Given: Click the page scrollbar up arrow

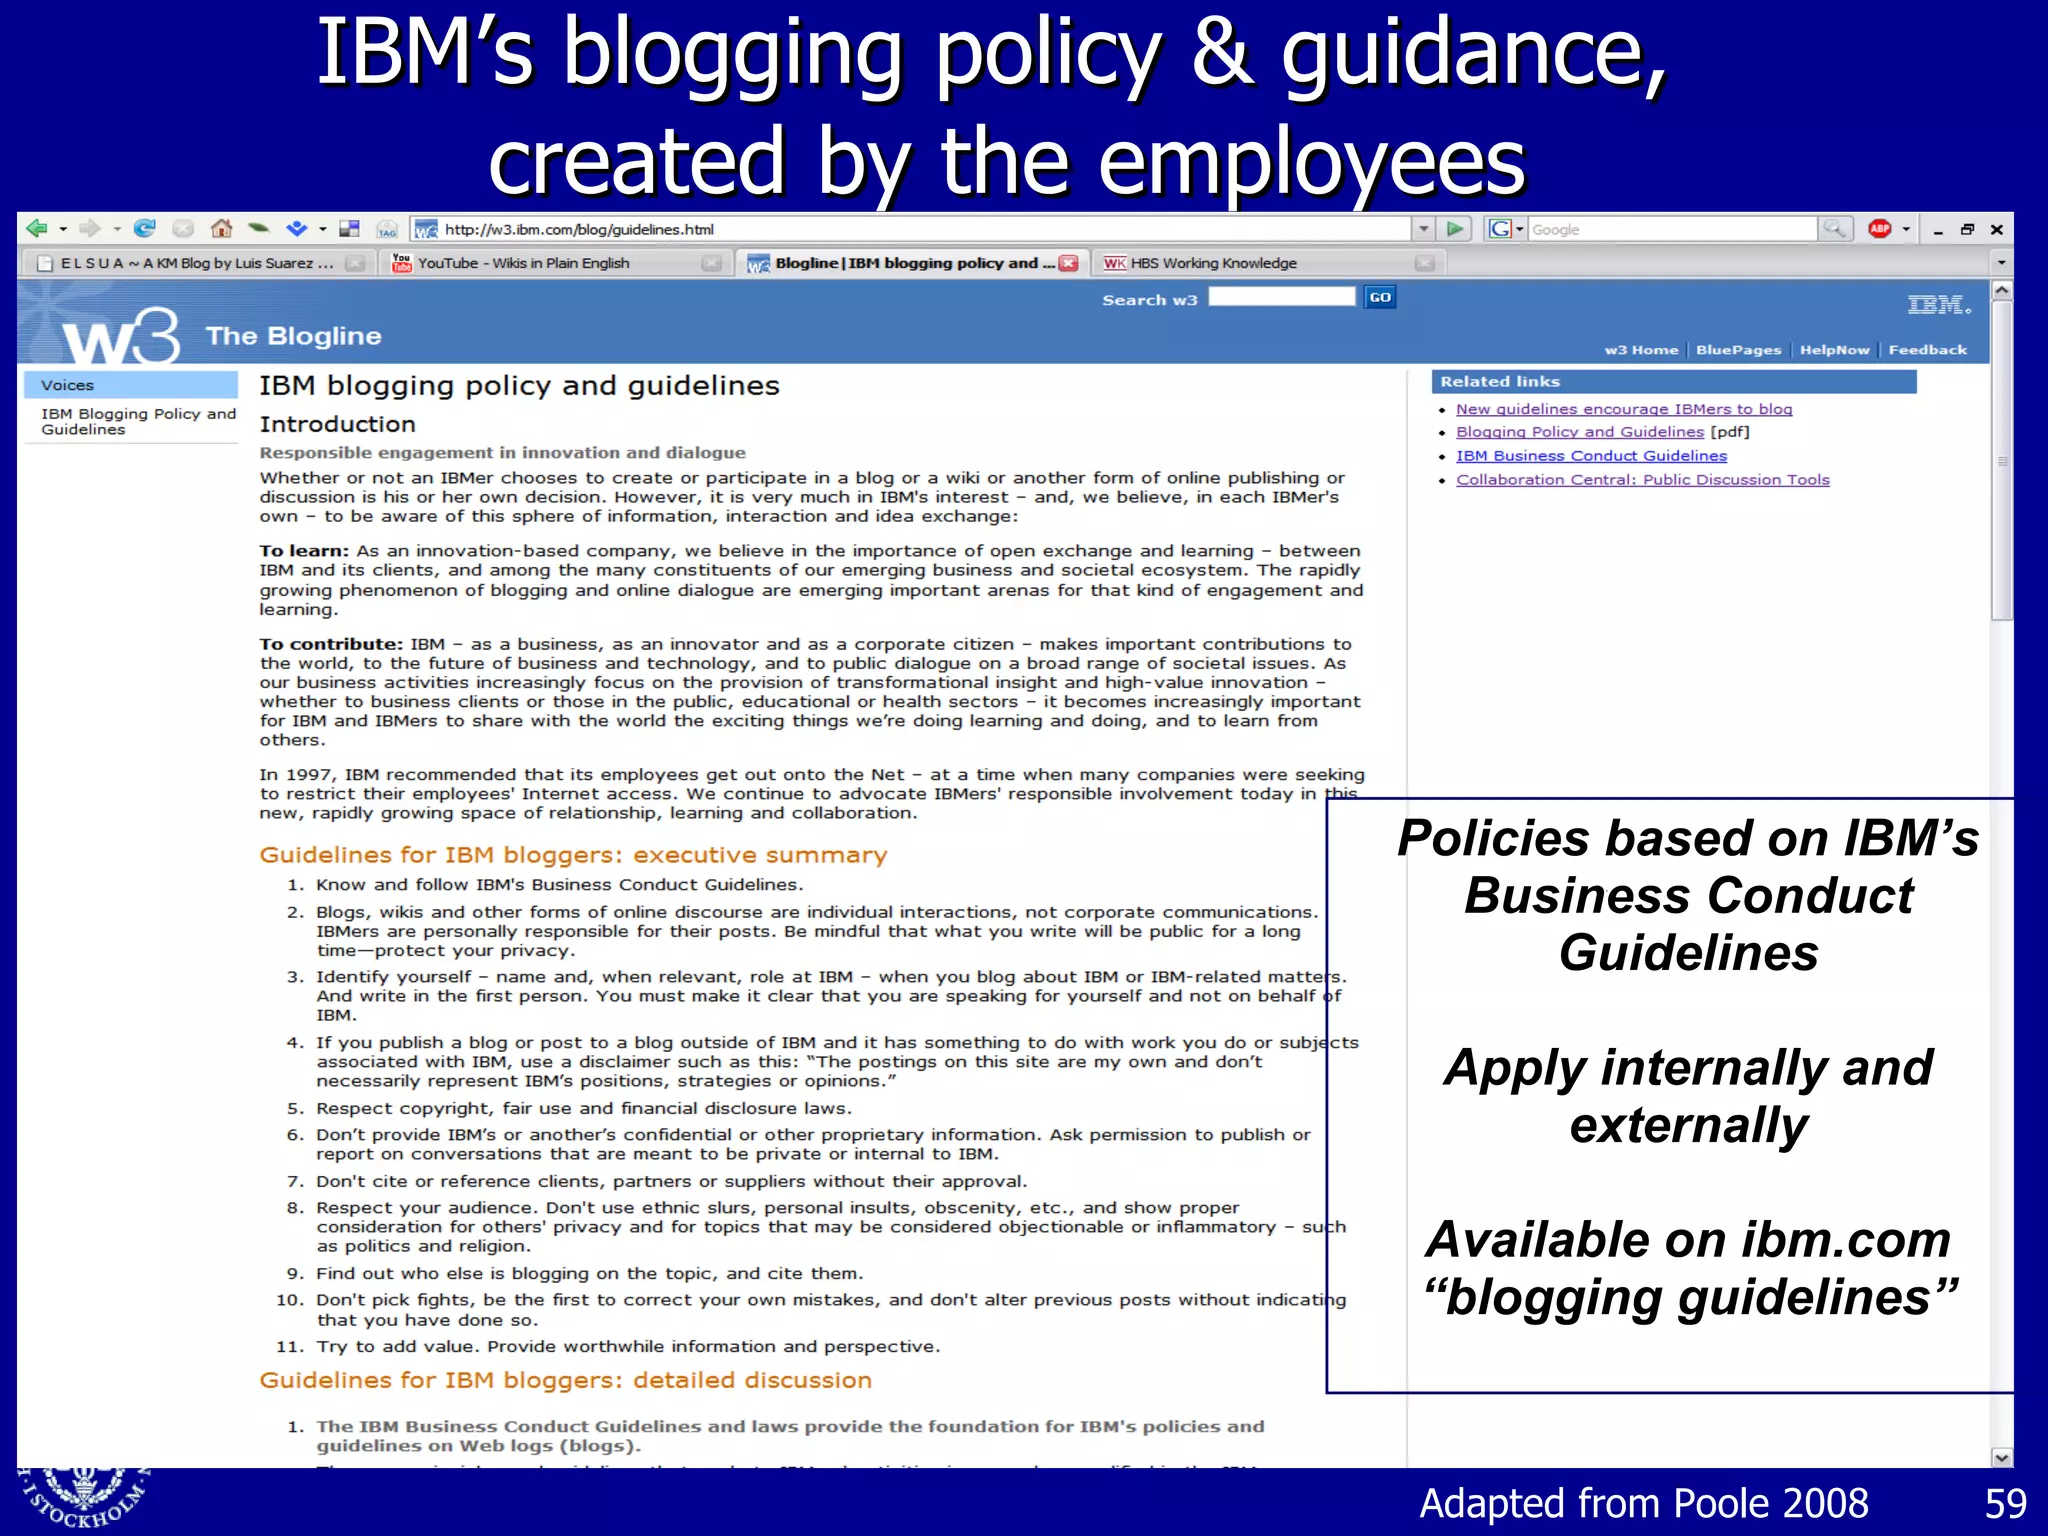Looking at the screenshot, I should pos(2002,290).
